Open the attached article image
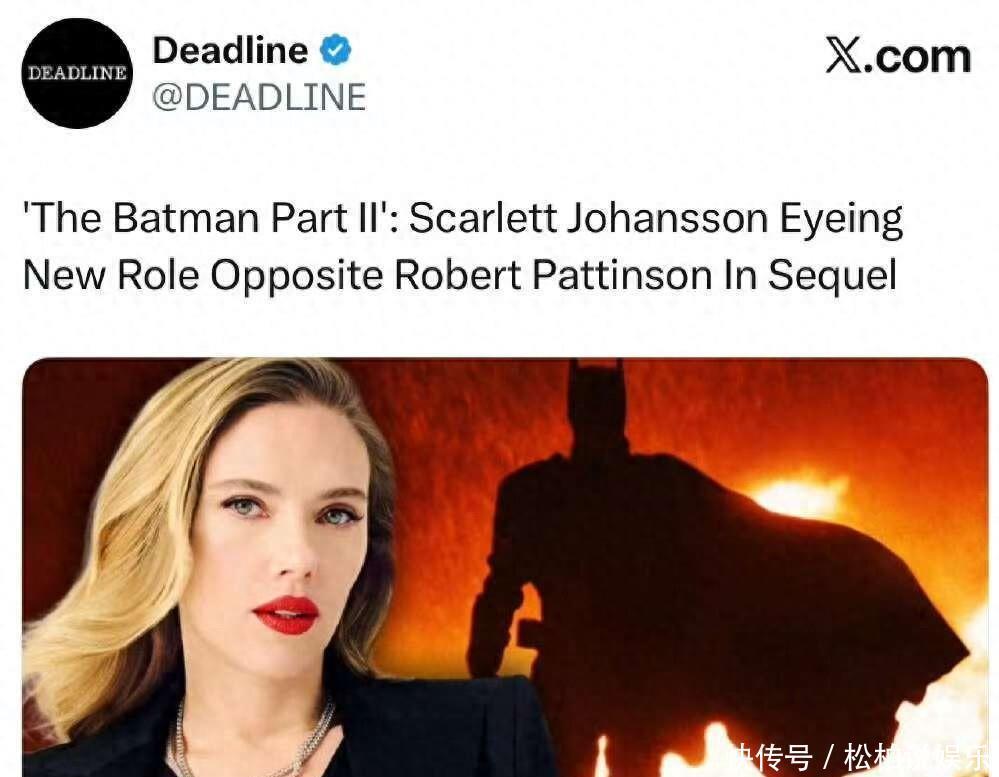This screenshot has height=777, width=999. [505, 567]
